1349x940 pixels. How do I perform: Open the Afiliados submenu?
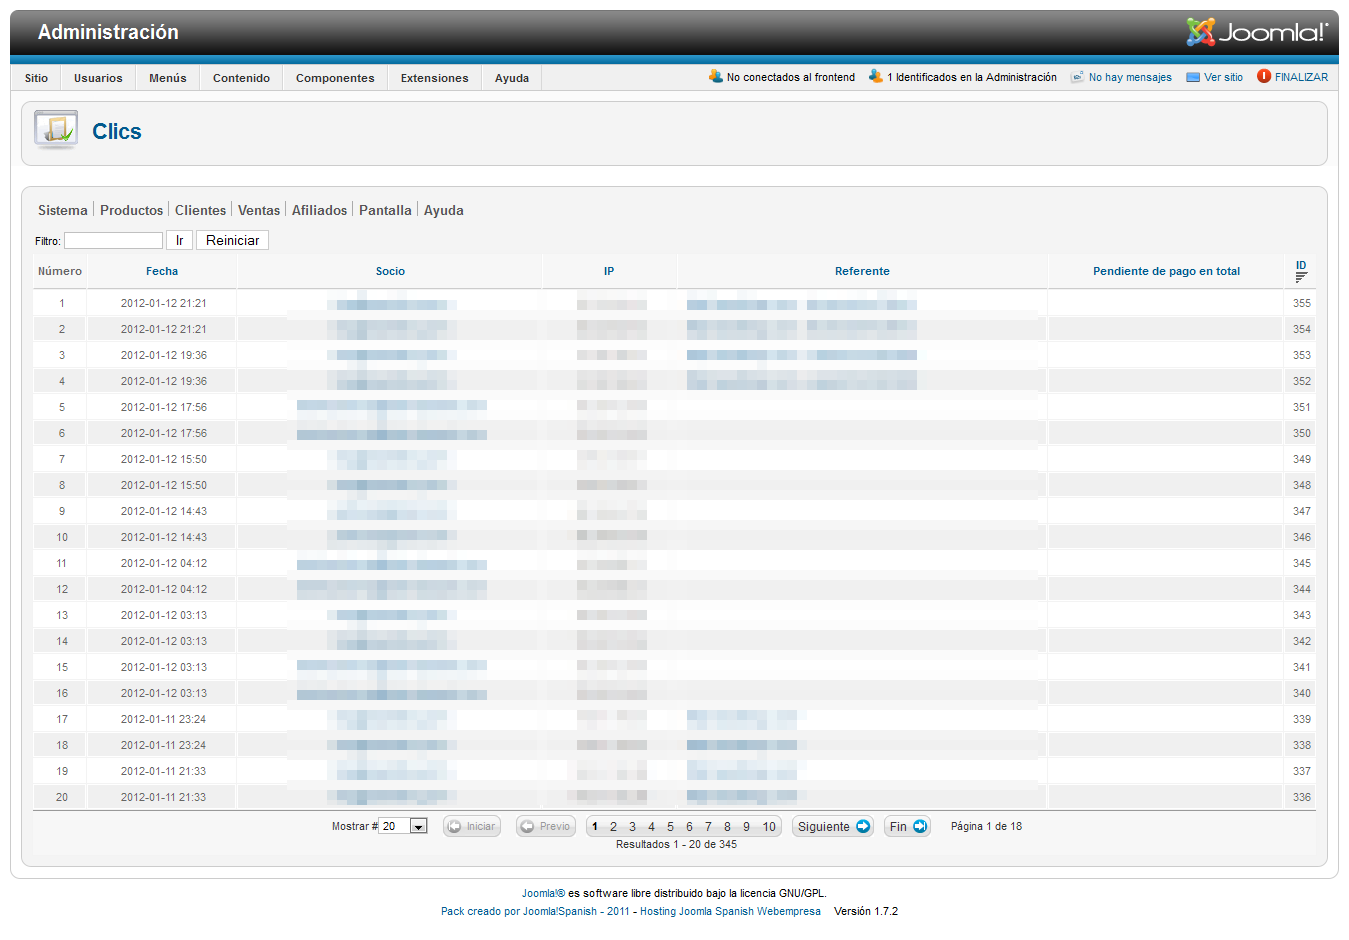(x=319, y=210)
